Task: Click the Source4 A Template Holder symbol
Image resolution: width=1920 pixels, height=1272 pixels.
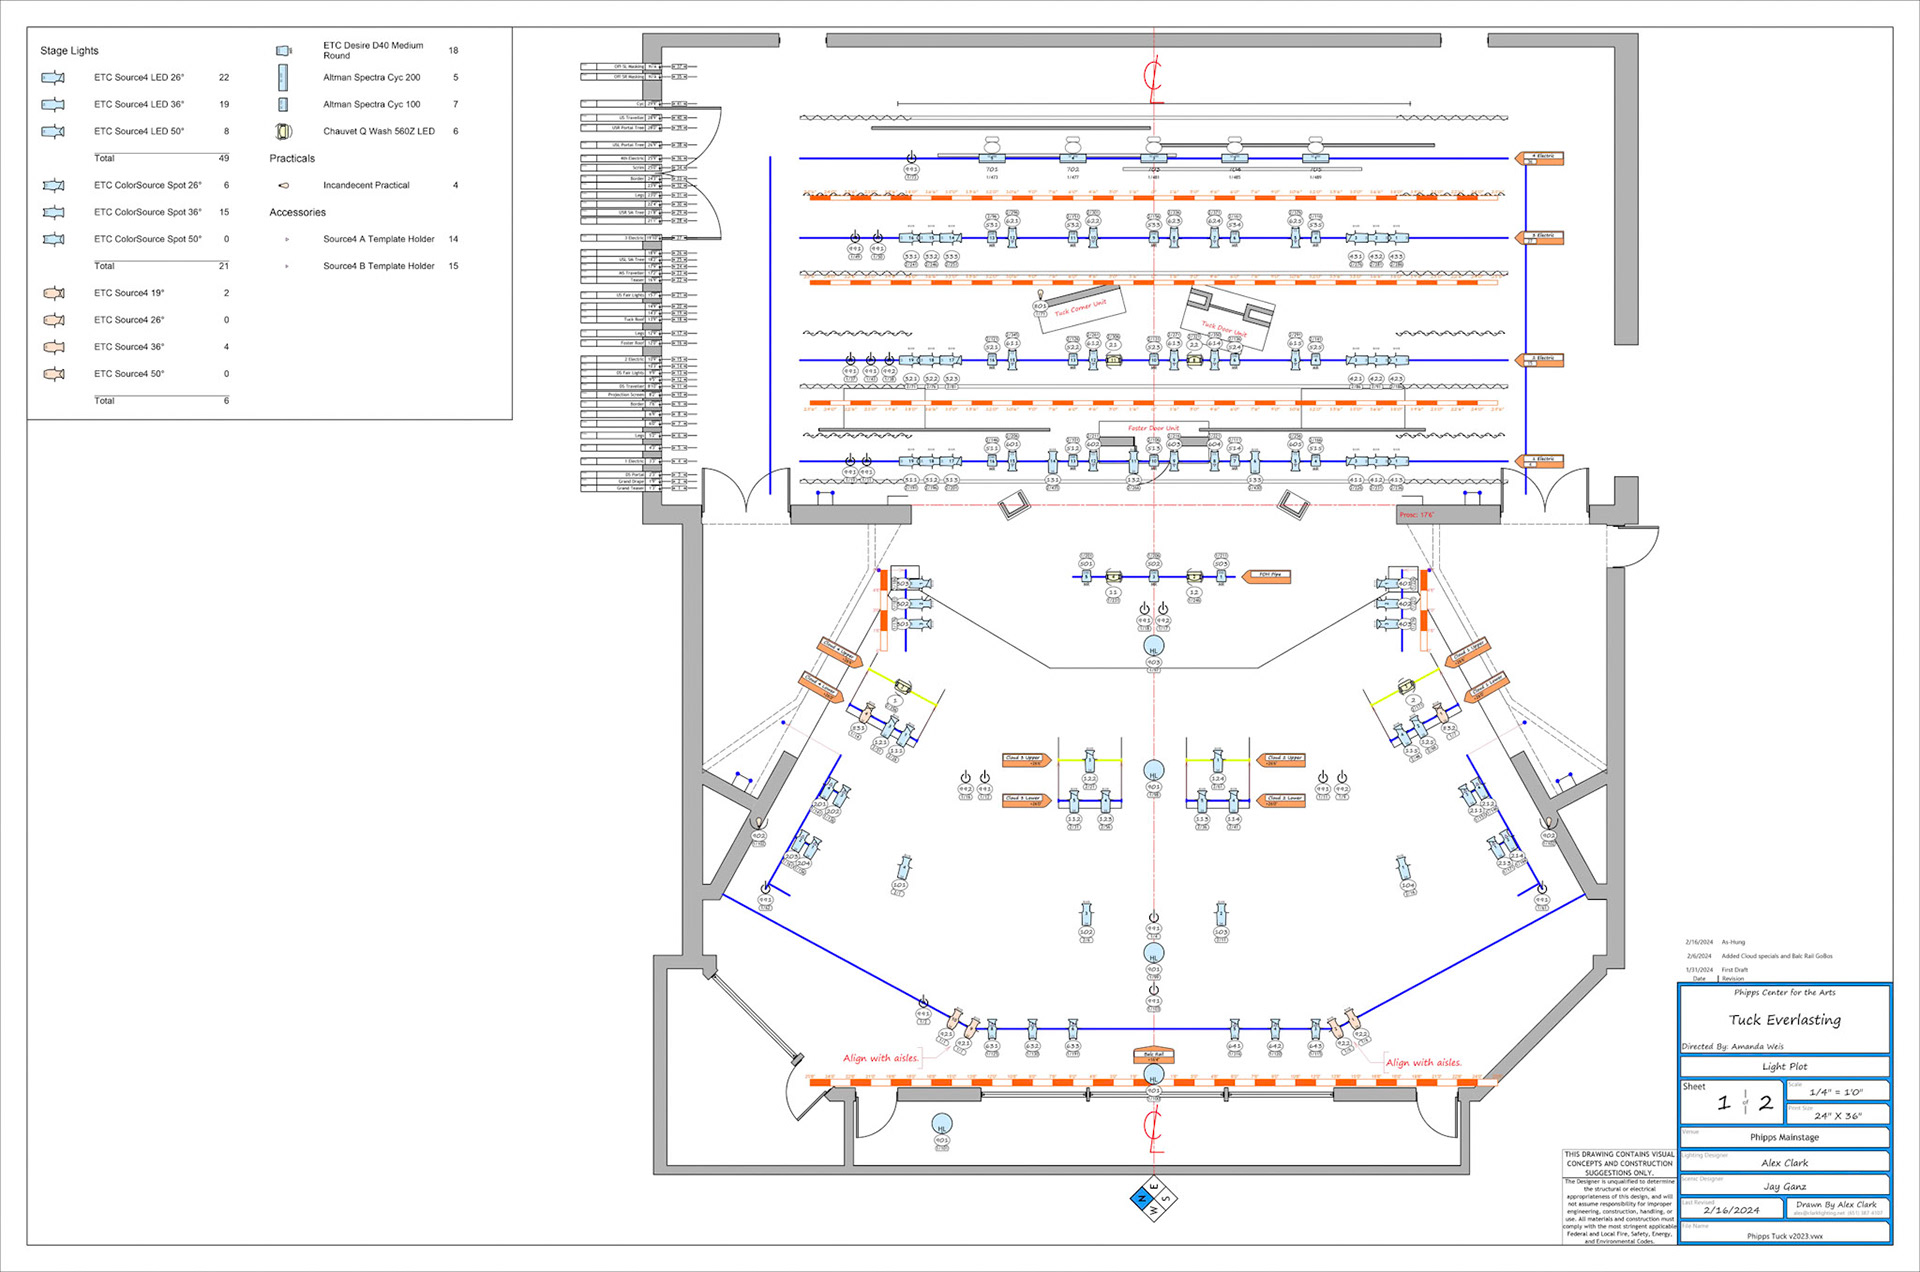Action: (287, 239)
